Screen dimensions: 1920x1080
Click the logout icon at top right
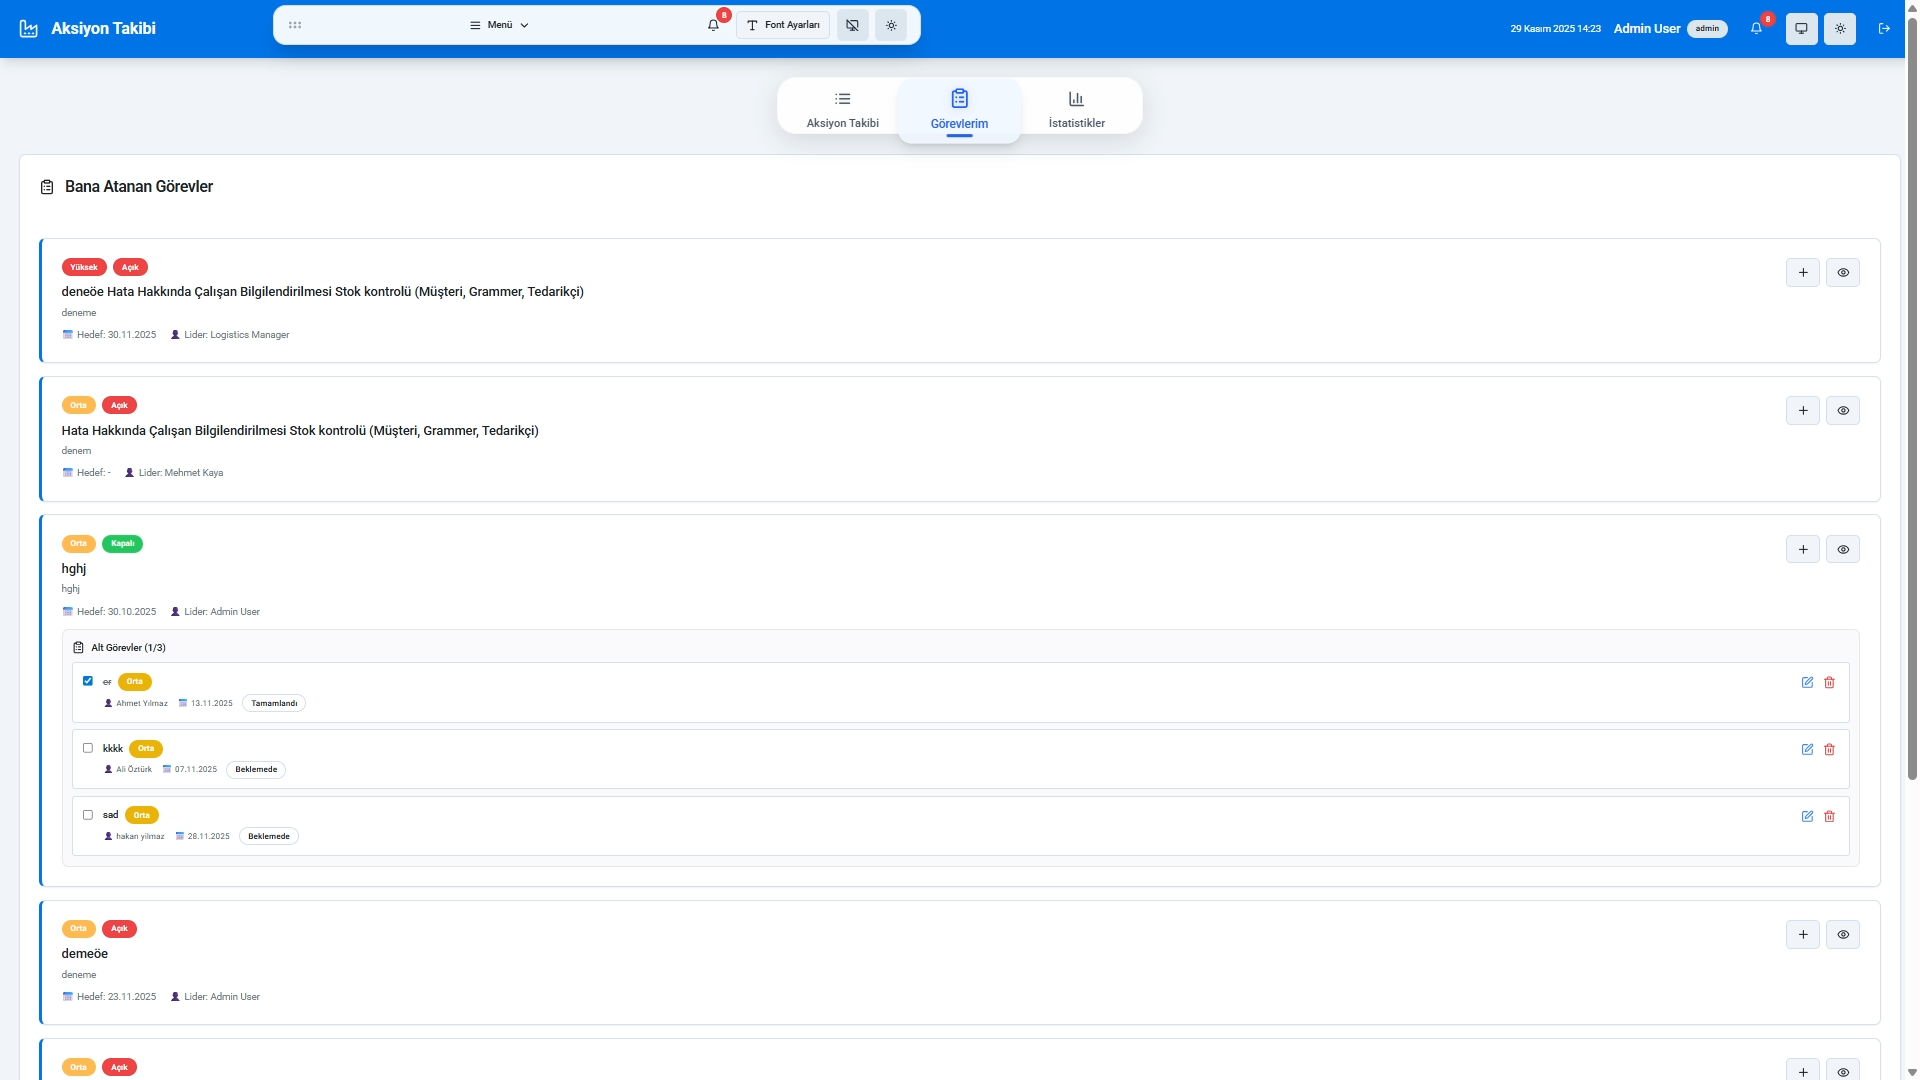(x=1885, y=29)
